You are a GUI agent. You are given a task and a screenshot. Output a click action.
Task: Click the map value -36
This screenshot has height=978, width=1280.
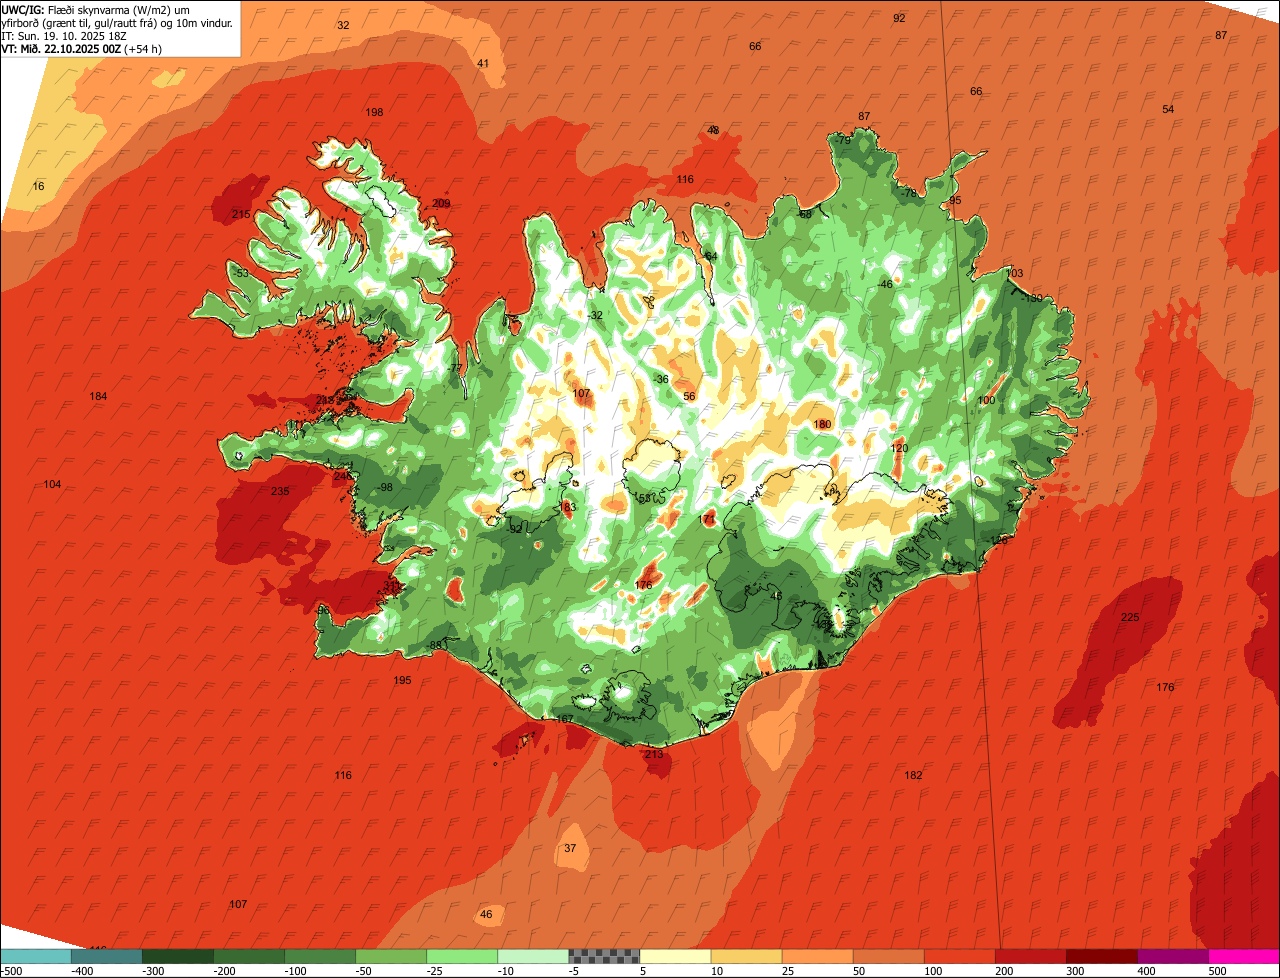(x=660, y=379)
